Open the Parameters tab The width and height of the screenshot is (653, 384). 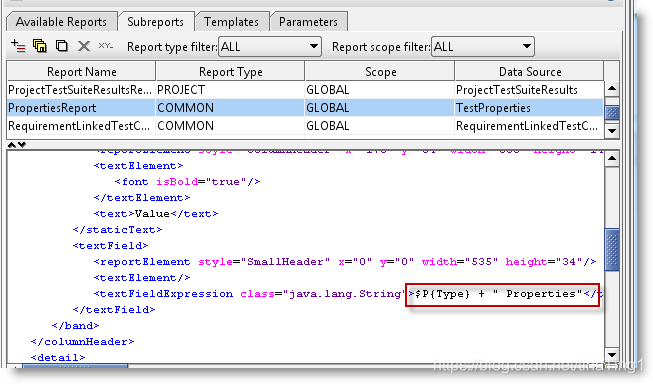pos(308,22)
